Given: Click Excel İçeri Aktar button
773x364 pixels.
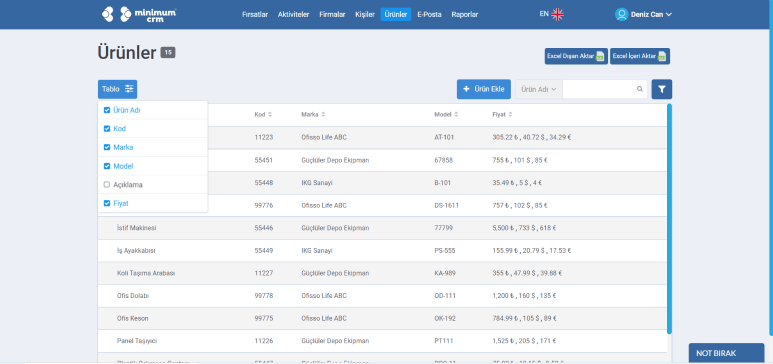Looking at the screenshot, I should tap(639, 56).
